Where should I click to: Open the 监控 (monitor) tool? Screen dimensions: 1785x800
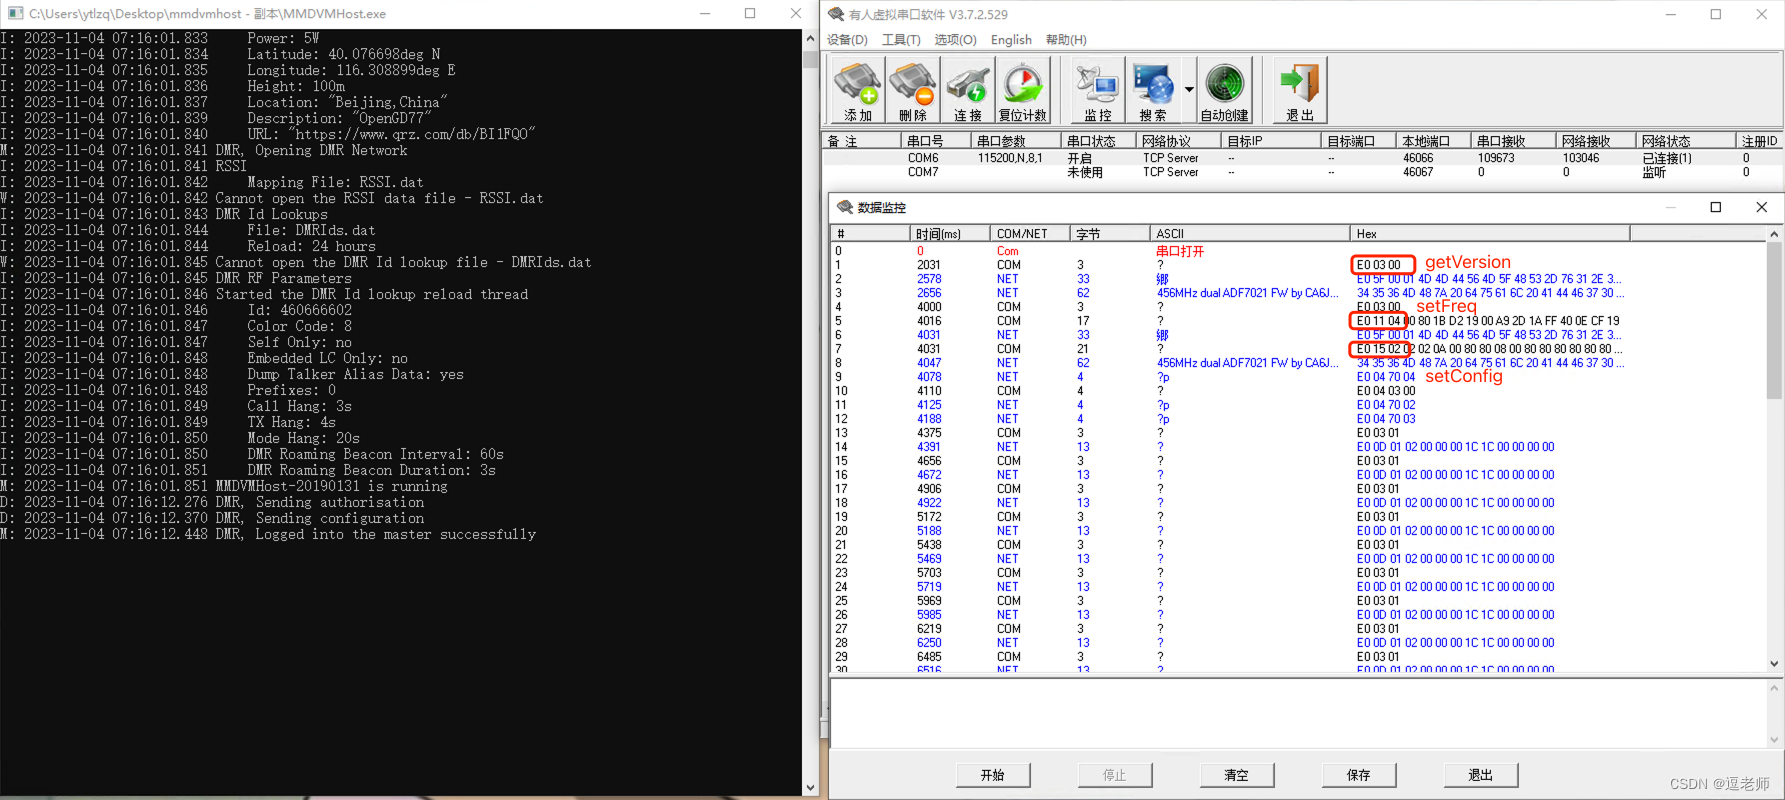pyautogui.click(x=1098, y=90)
